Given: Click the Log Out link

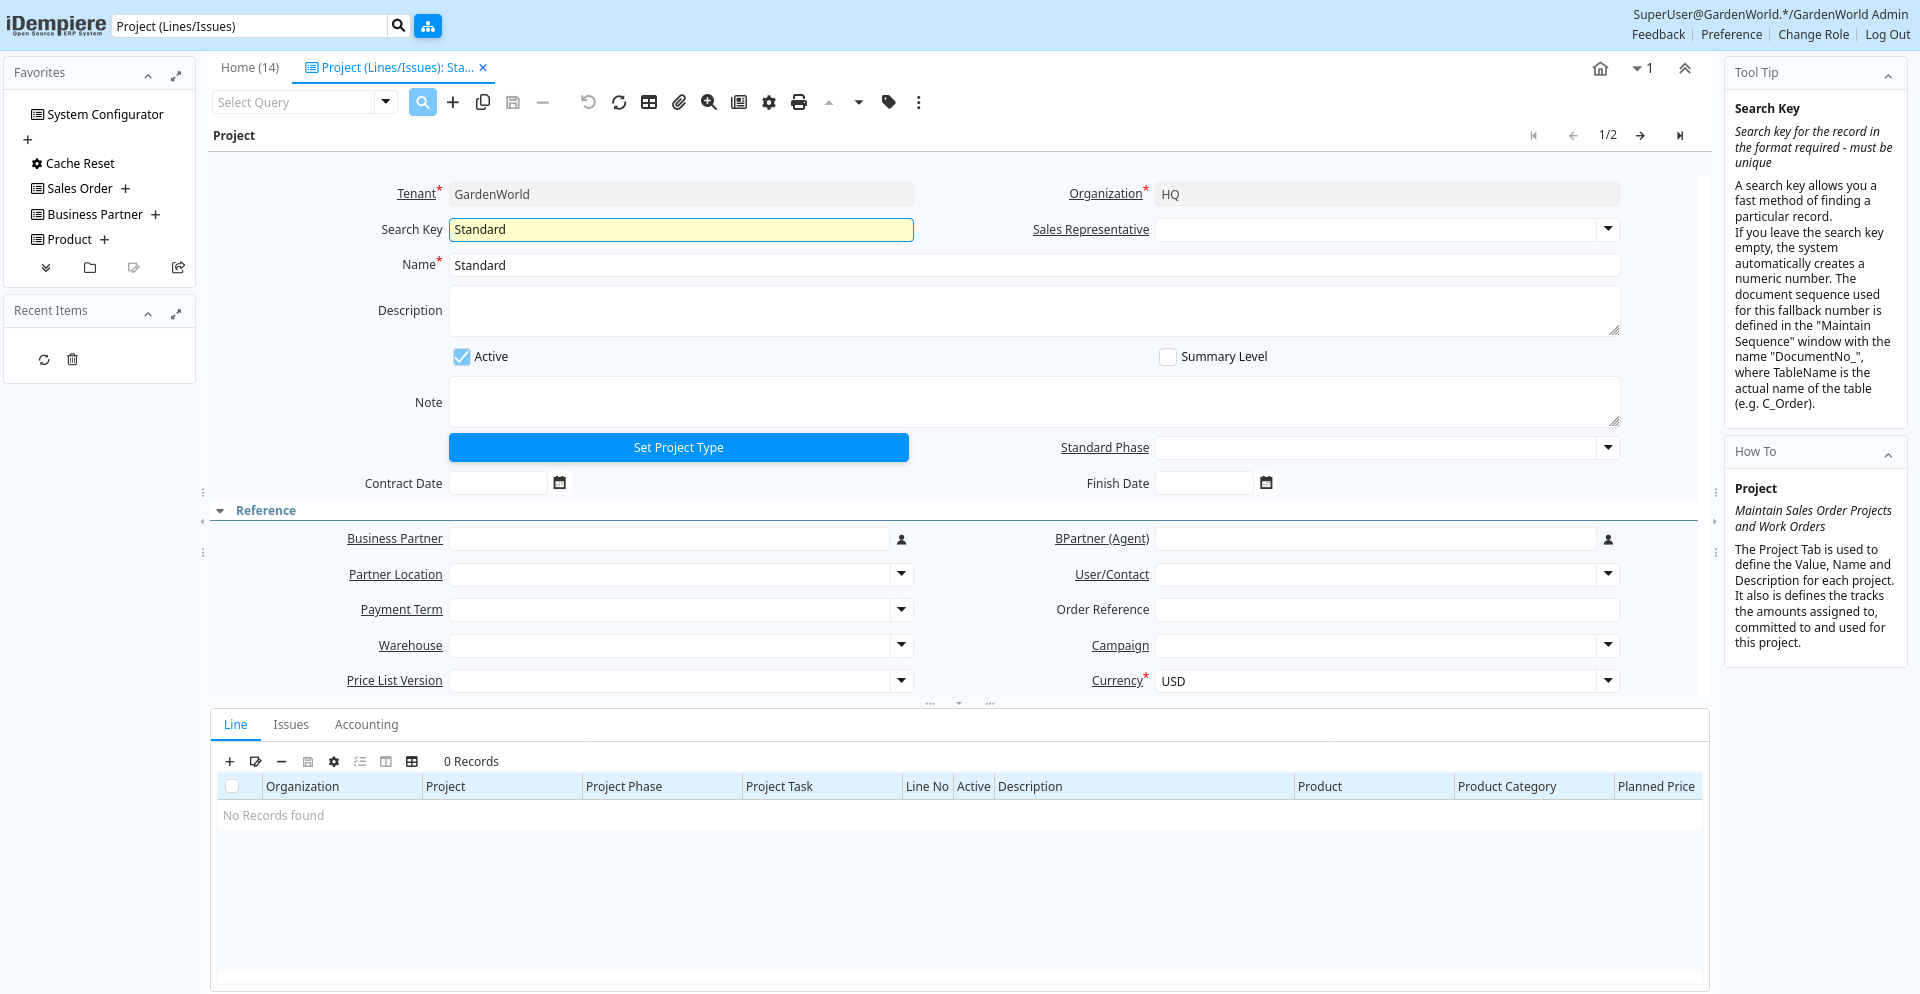Looking at the screenshot, I should [x=1887, y=35].
